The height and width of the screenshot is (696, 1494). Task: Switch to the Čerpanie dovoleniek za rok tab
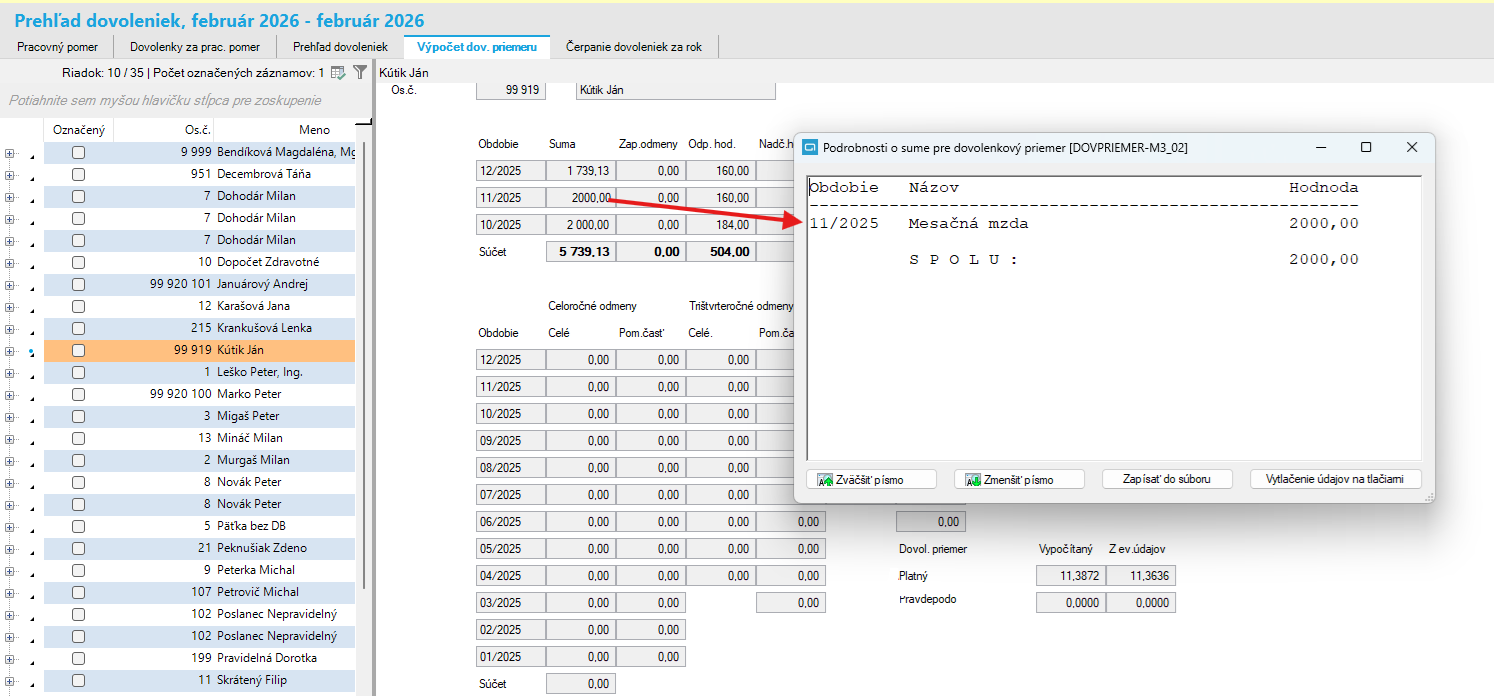click(633, 47)
